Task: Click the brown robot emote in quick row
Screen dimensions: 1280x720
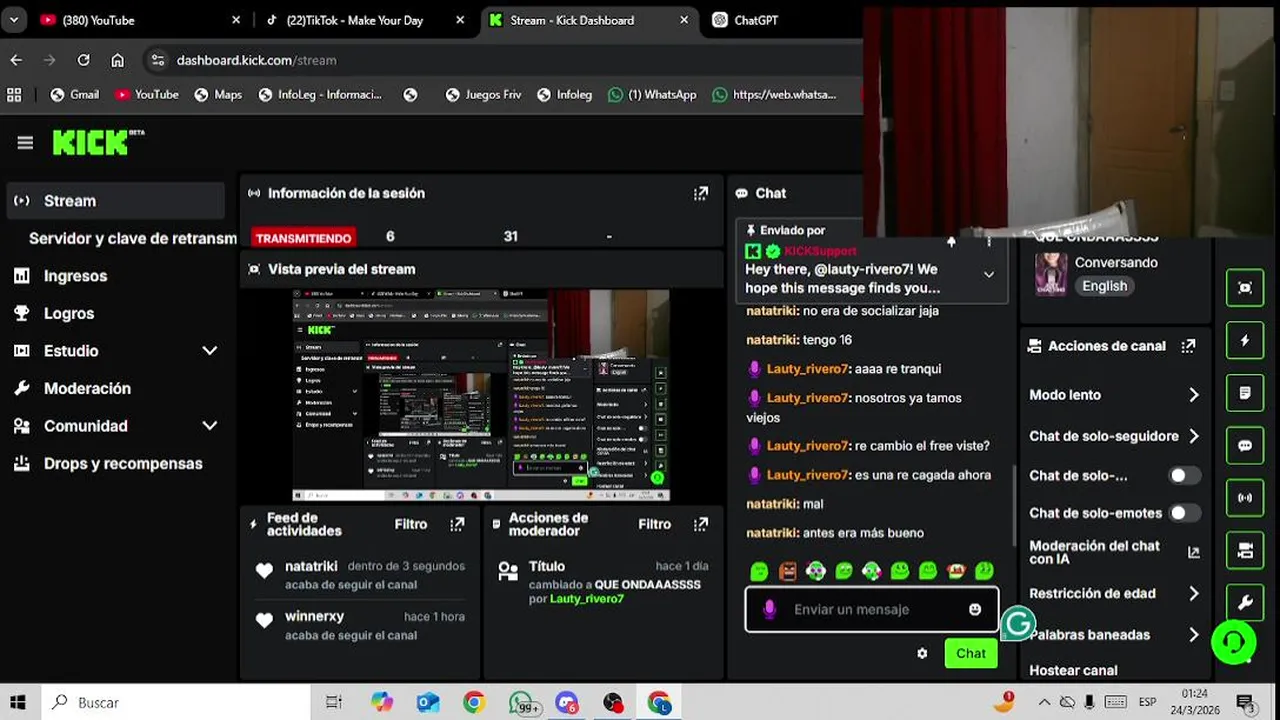Action: (x=788, y=571)
